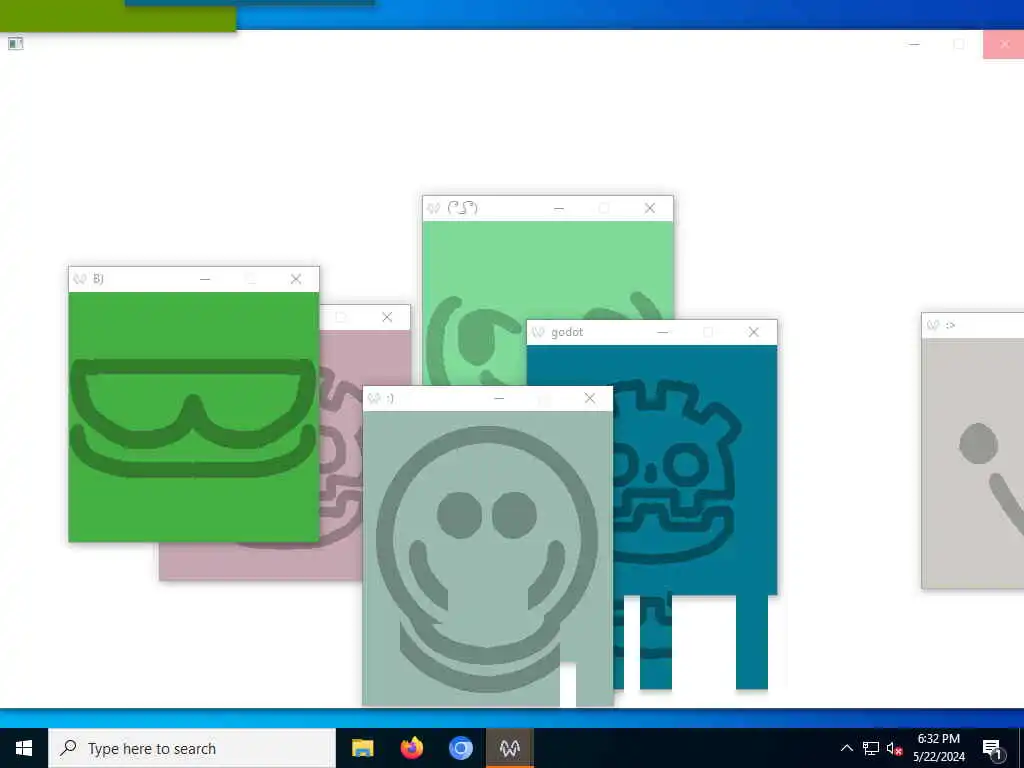Click the gray canvas of the :> window
This screenshot has width=1024, height=768.
click(x=972, y=463)
